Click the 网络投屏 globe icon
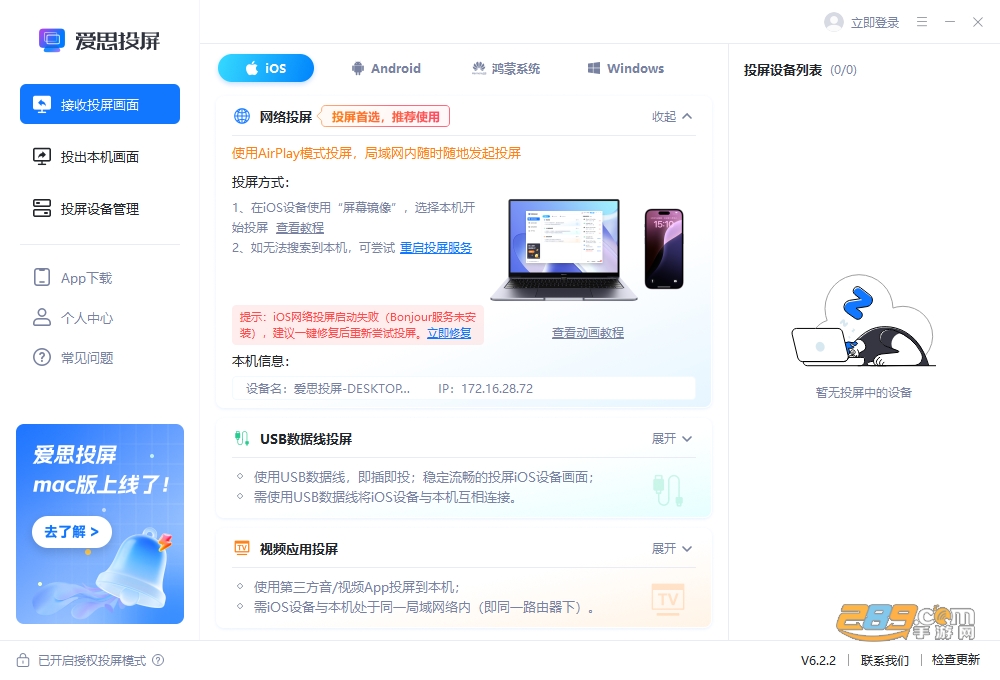The image size is (1000, 680). [x=242, y=116]
